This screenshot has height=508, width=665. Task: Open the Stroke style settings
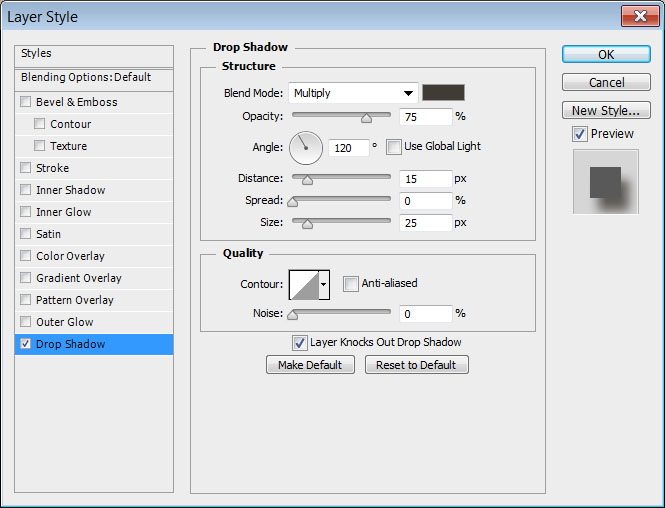click(53, 168)
